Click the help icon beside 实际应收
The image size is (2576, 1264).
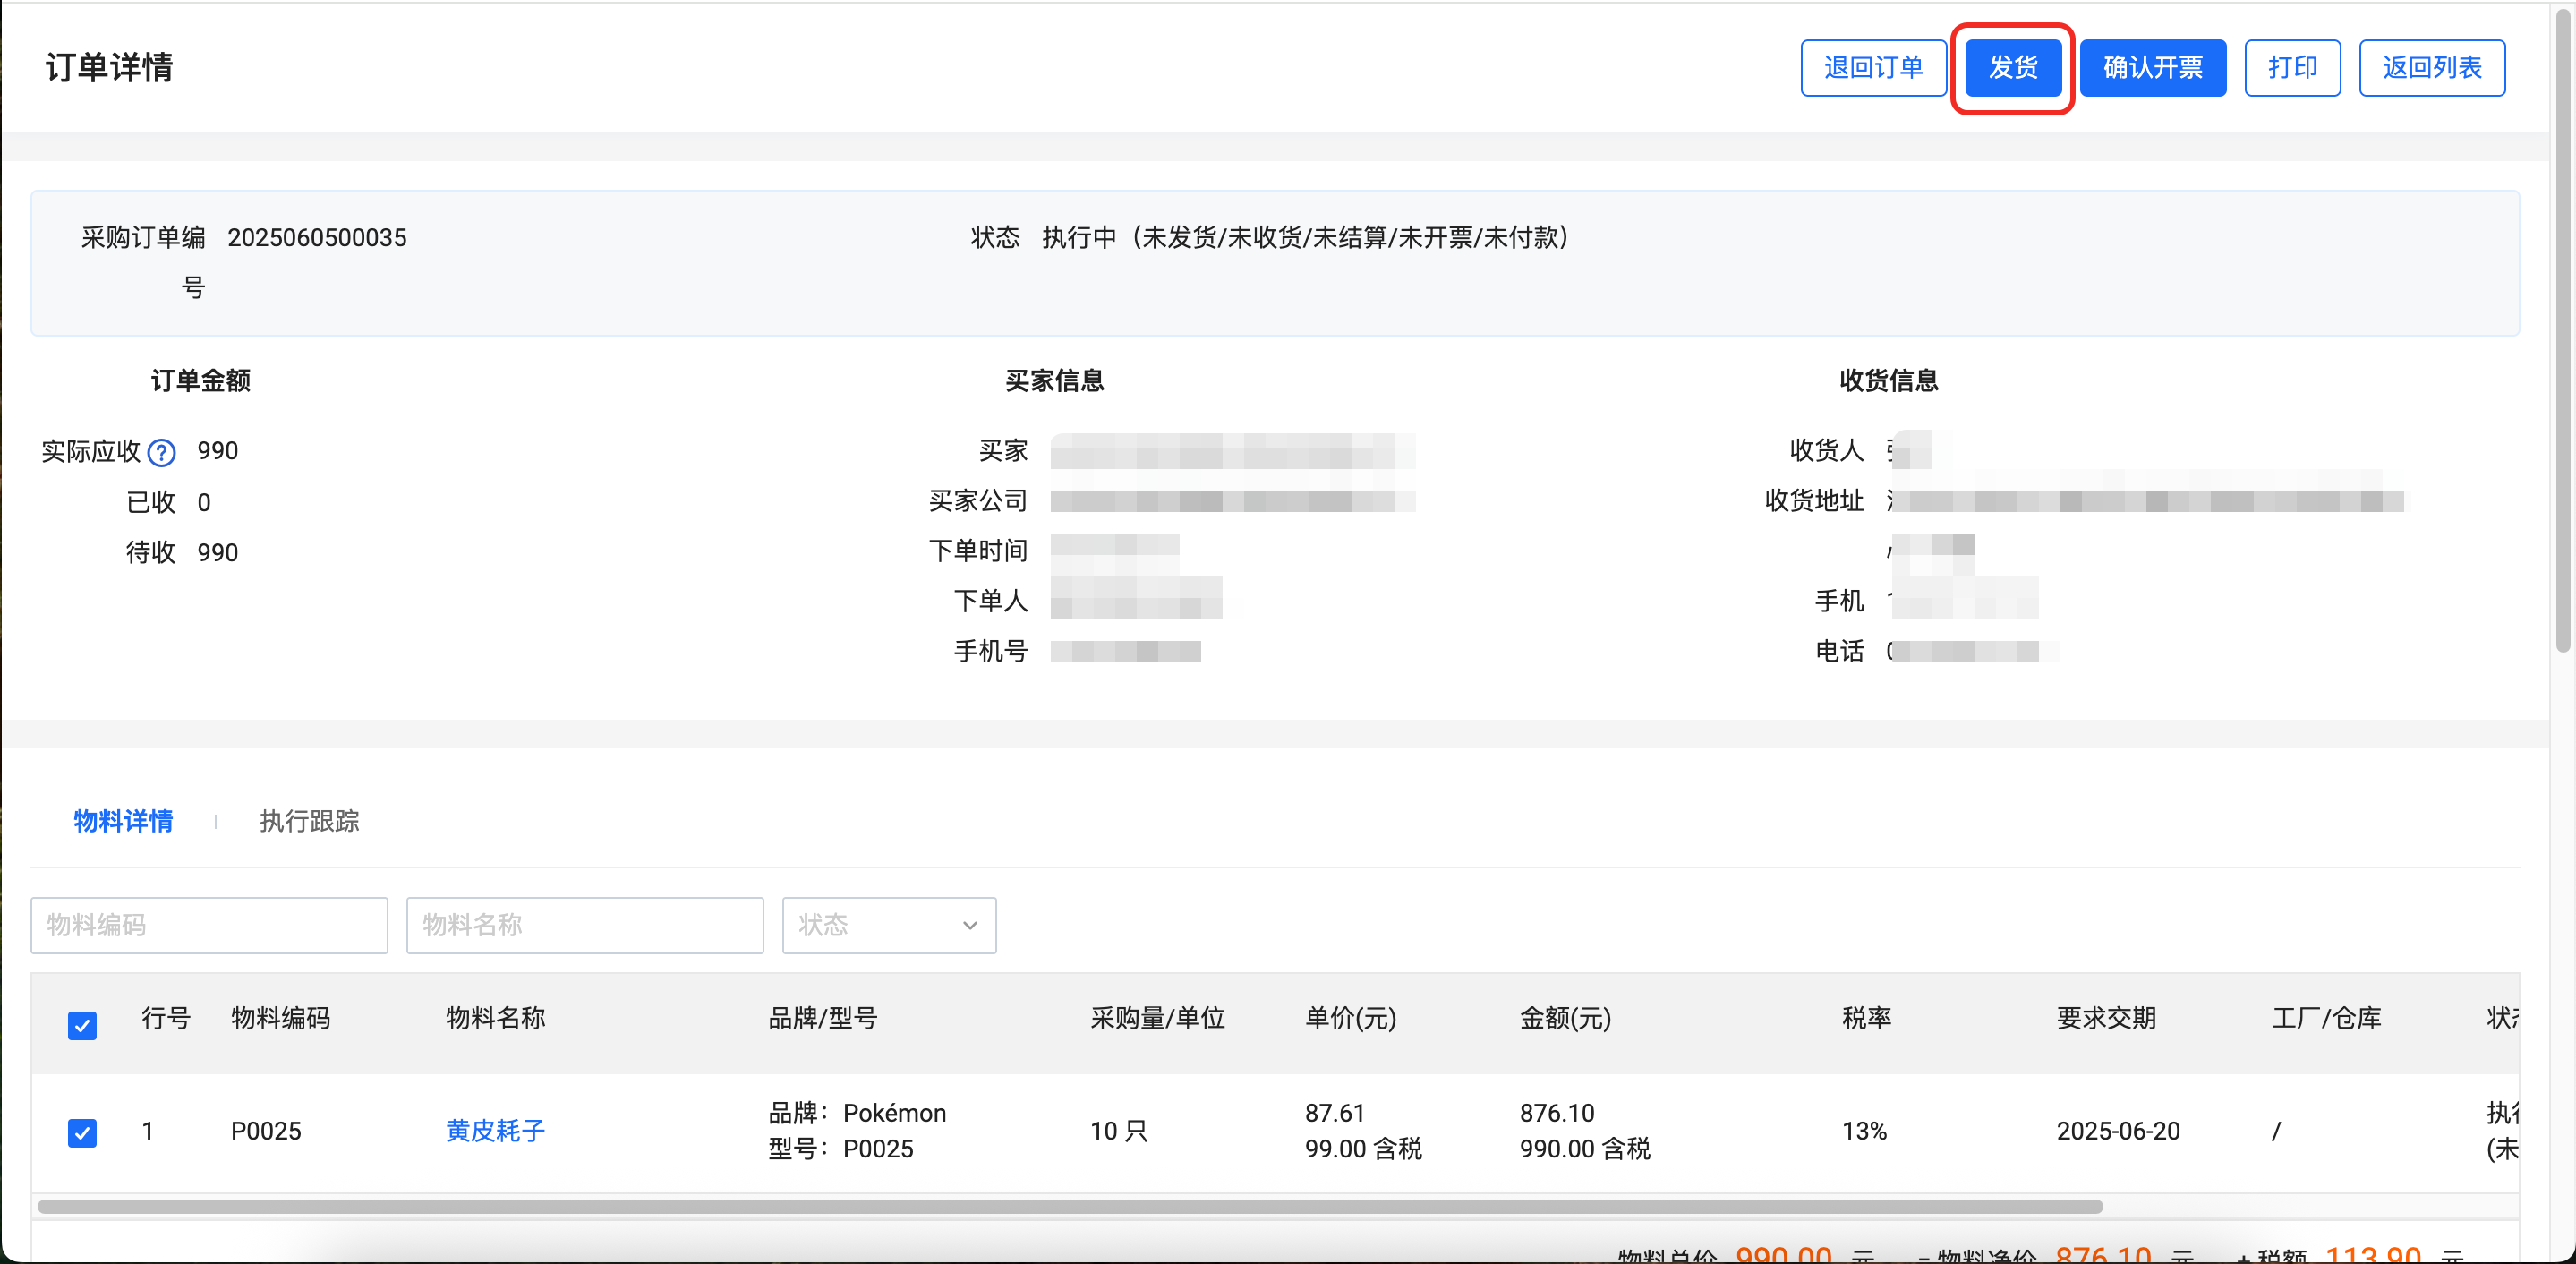(161, 453)
